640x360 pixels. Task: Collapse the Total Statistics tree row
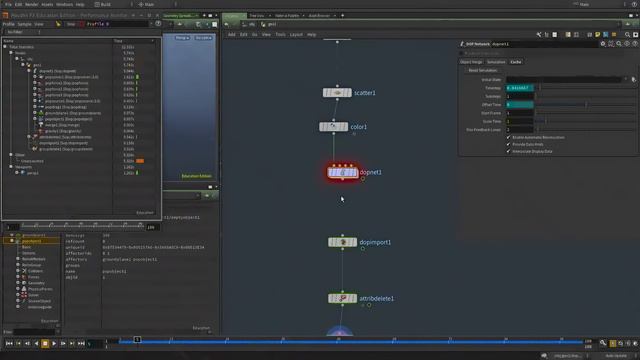[5, 47]
